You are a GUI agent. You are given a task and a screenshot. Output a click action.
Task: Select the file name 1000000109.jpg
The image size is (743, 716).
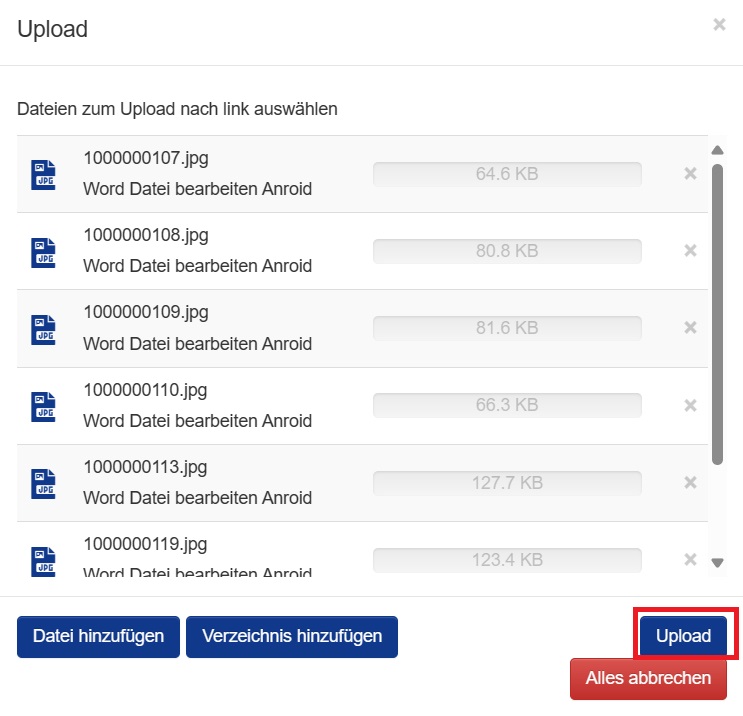point(146,313)
